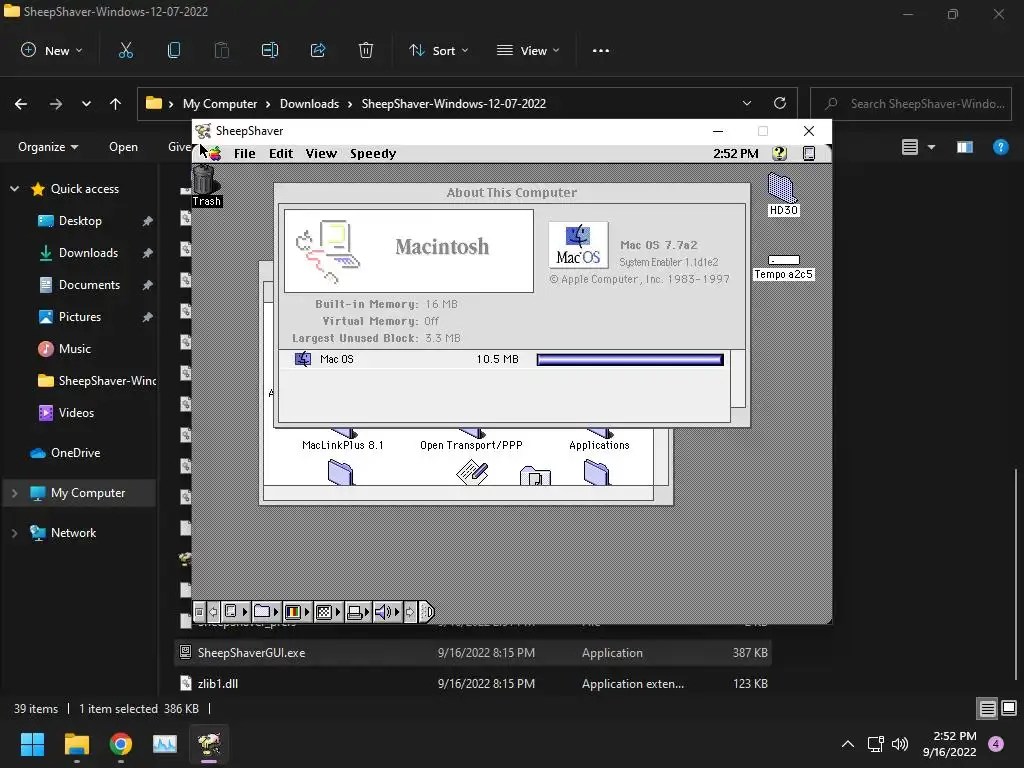
Task: Toggle the preview pane button
Action: [965, 147]
